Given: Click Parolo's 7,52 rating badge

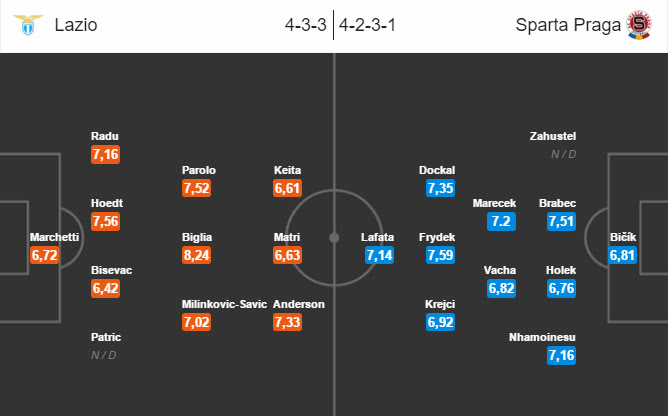Looking at the screenshot, I should 196,188.
